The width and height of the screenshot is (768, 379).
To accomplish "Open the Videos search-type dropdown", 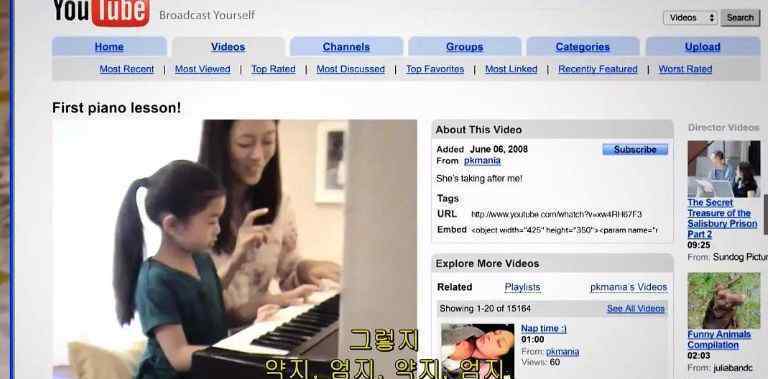I will pos(690,18).
